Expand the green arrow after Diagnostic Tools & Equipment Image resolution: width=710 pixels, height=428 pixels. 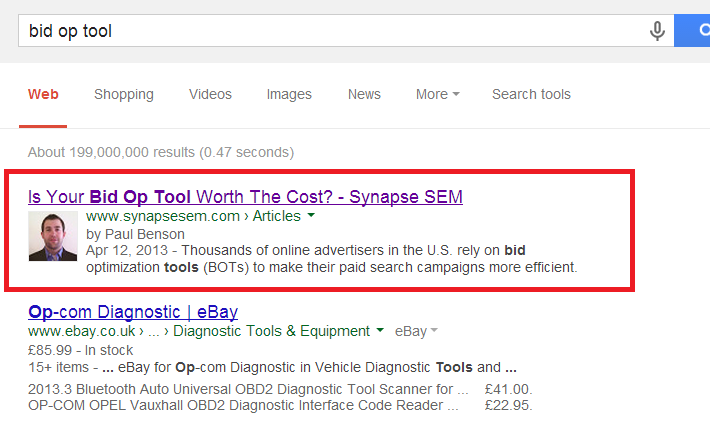click(x=380, y=330)
